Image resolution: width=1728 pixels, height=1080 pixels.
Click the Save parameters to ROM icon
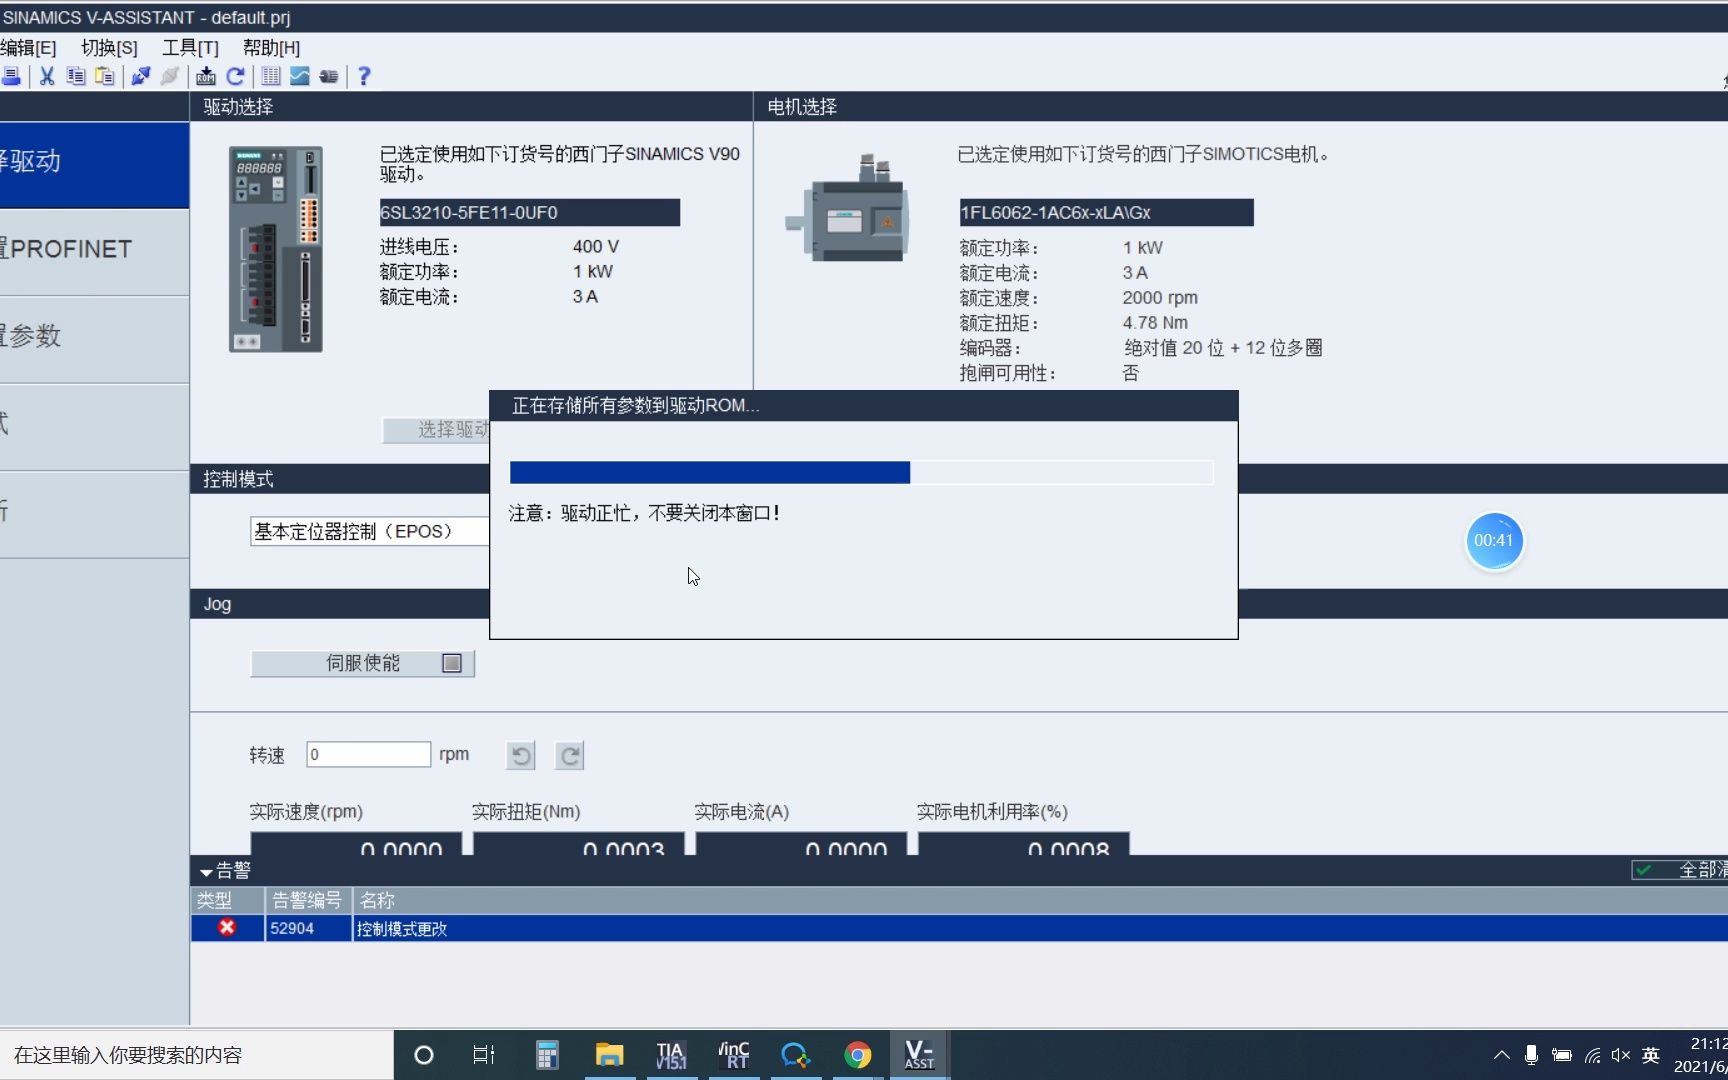206,76
